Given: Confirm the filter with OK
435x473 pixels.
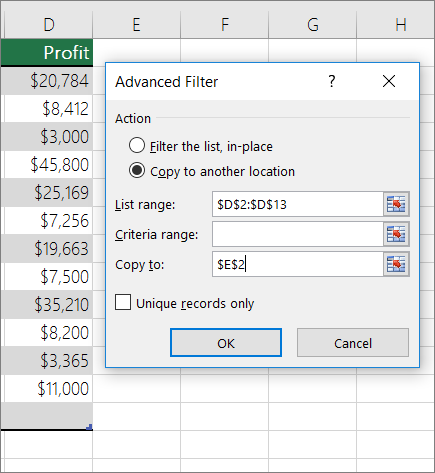Looking at the screenshot, I should click(226, 343).
